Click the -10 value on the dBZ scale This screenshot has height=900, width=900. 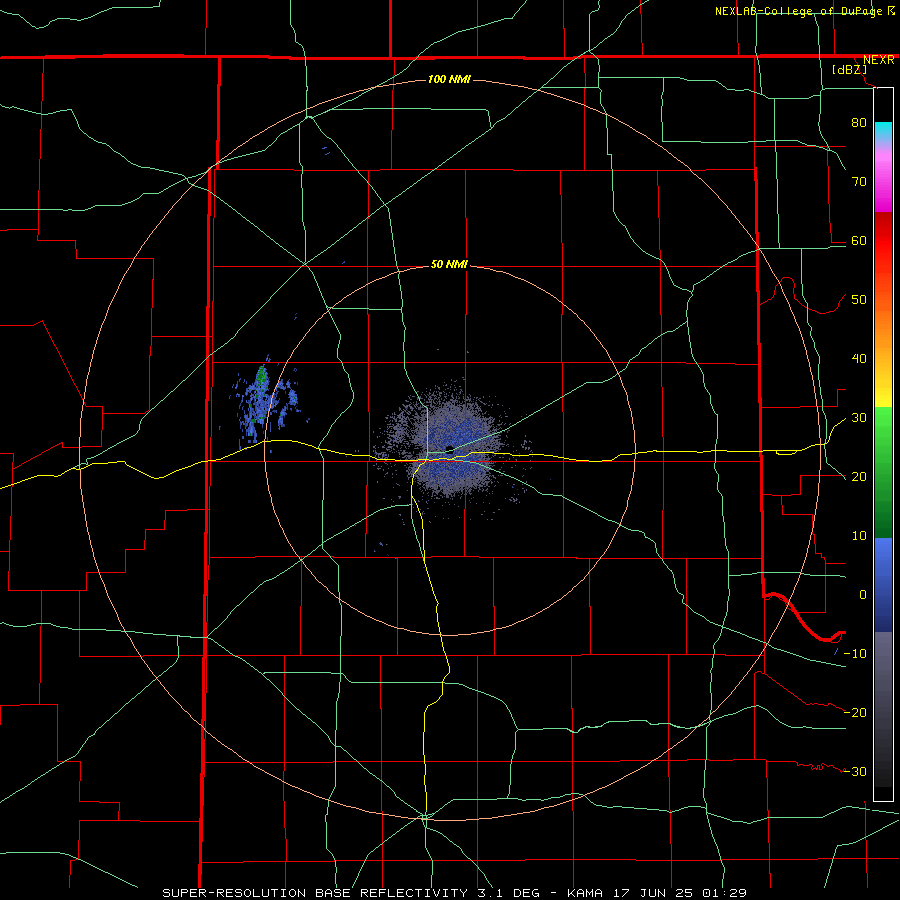tap(855, 654)
